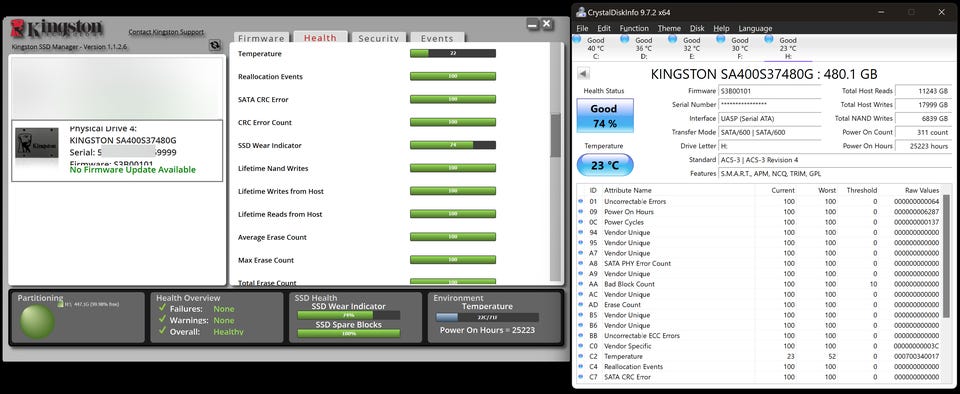This screenshot has height=394, width=960.
Task: Open the Theme menu
Action: click(669, 28)
